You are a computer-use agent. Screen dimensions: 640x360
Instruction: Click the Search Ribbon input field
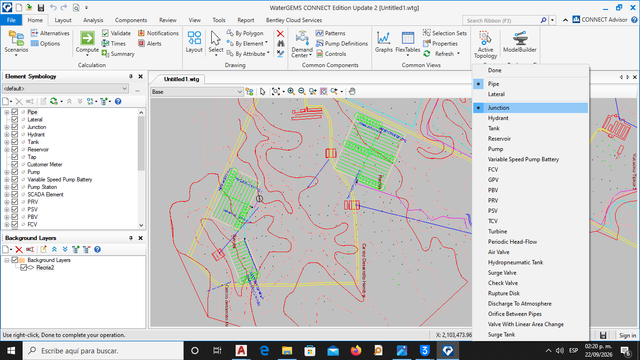click(502, 20)
